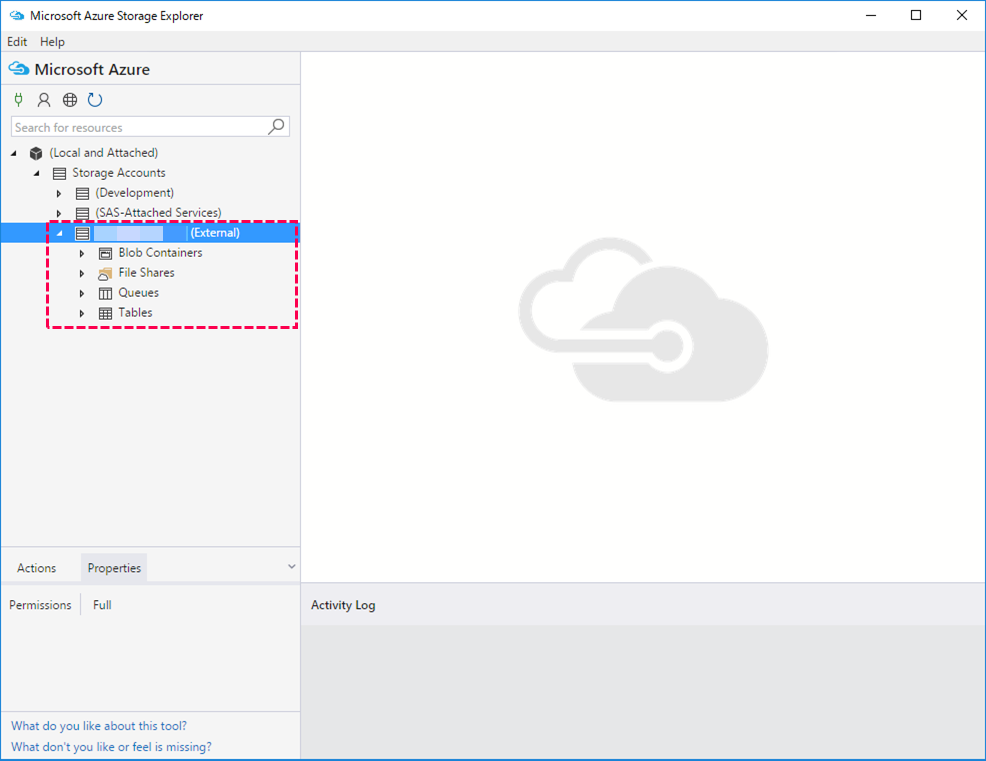The width and height of the screenshot is (986, 761).
Task: Click the Refresh all circular arrow icon
Action: click(x=95, y=99)
